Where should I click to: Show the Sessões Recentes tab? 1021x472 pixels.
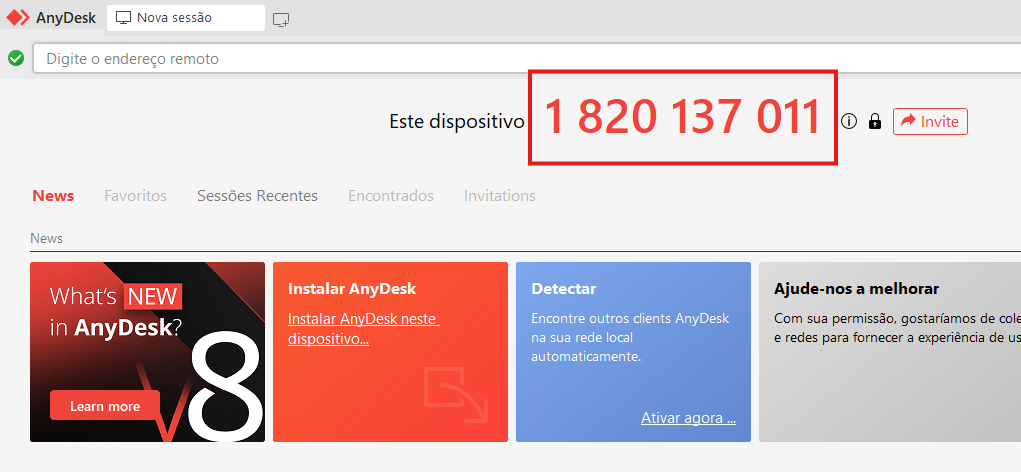(x=257, y=196)
